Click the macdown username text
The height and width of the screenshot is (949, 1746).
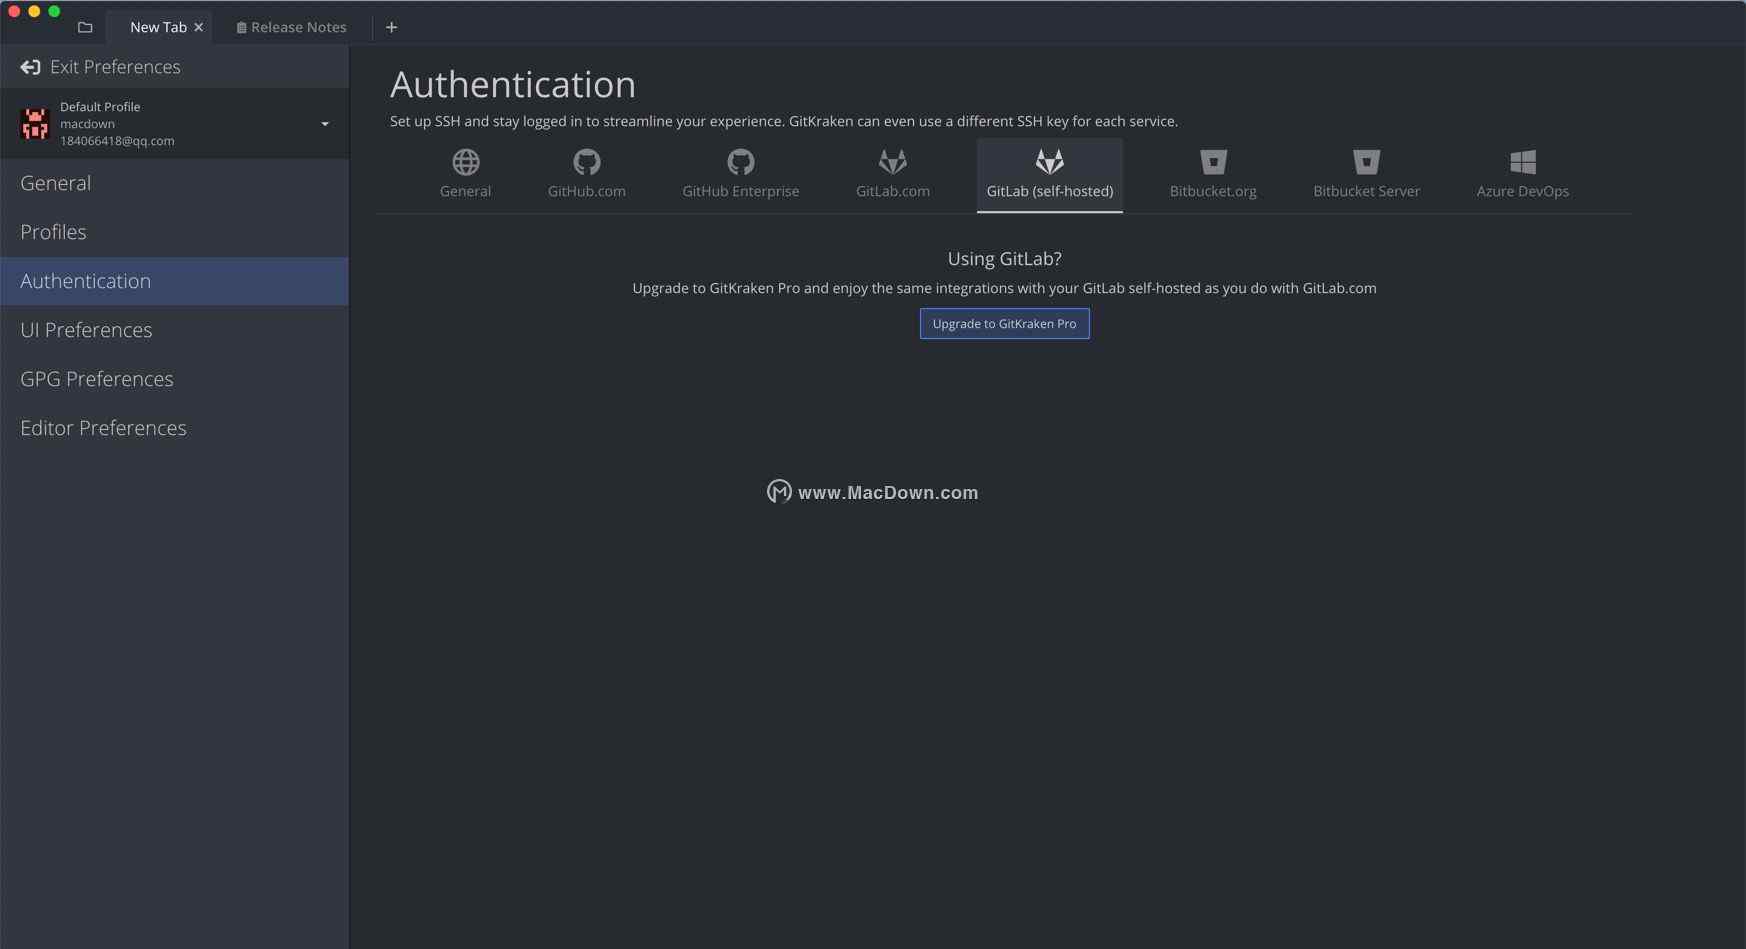click(x=87, y=124)
